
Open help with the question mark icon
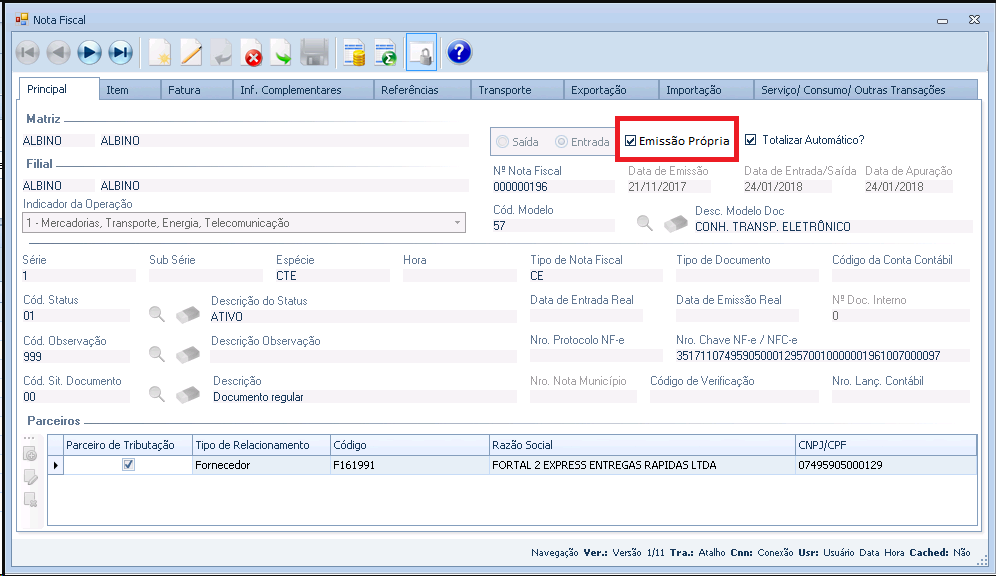pyautogui.click(x=459, y=53)
